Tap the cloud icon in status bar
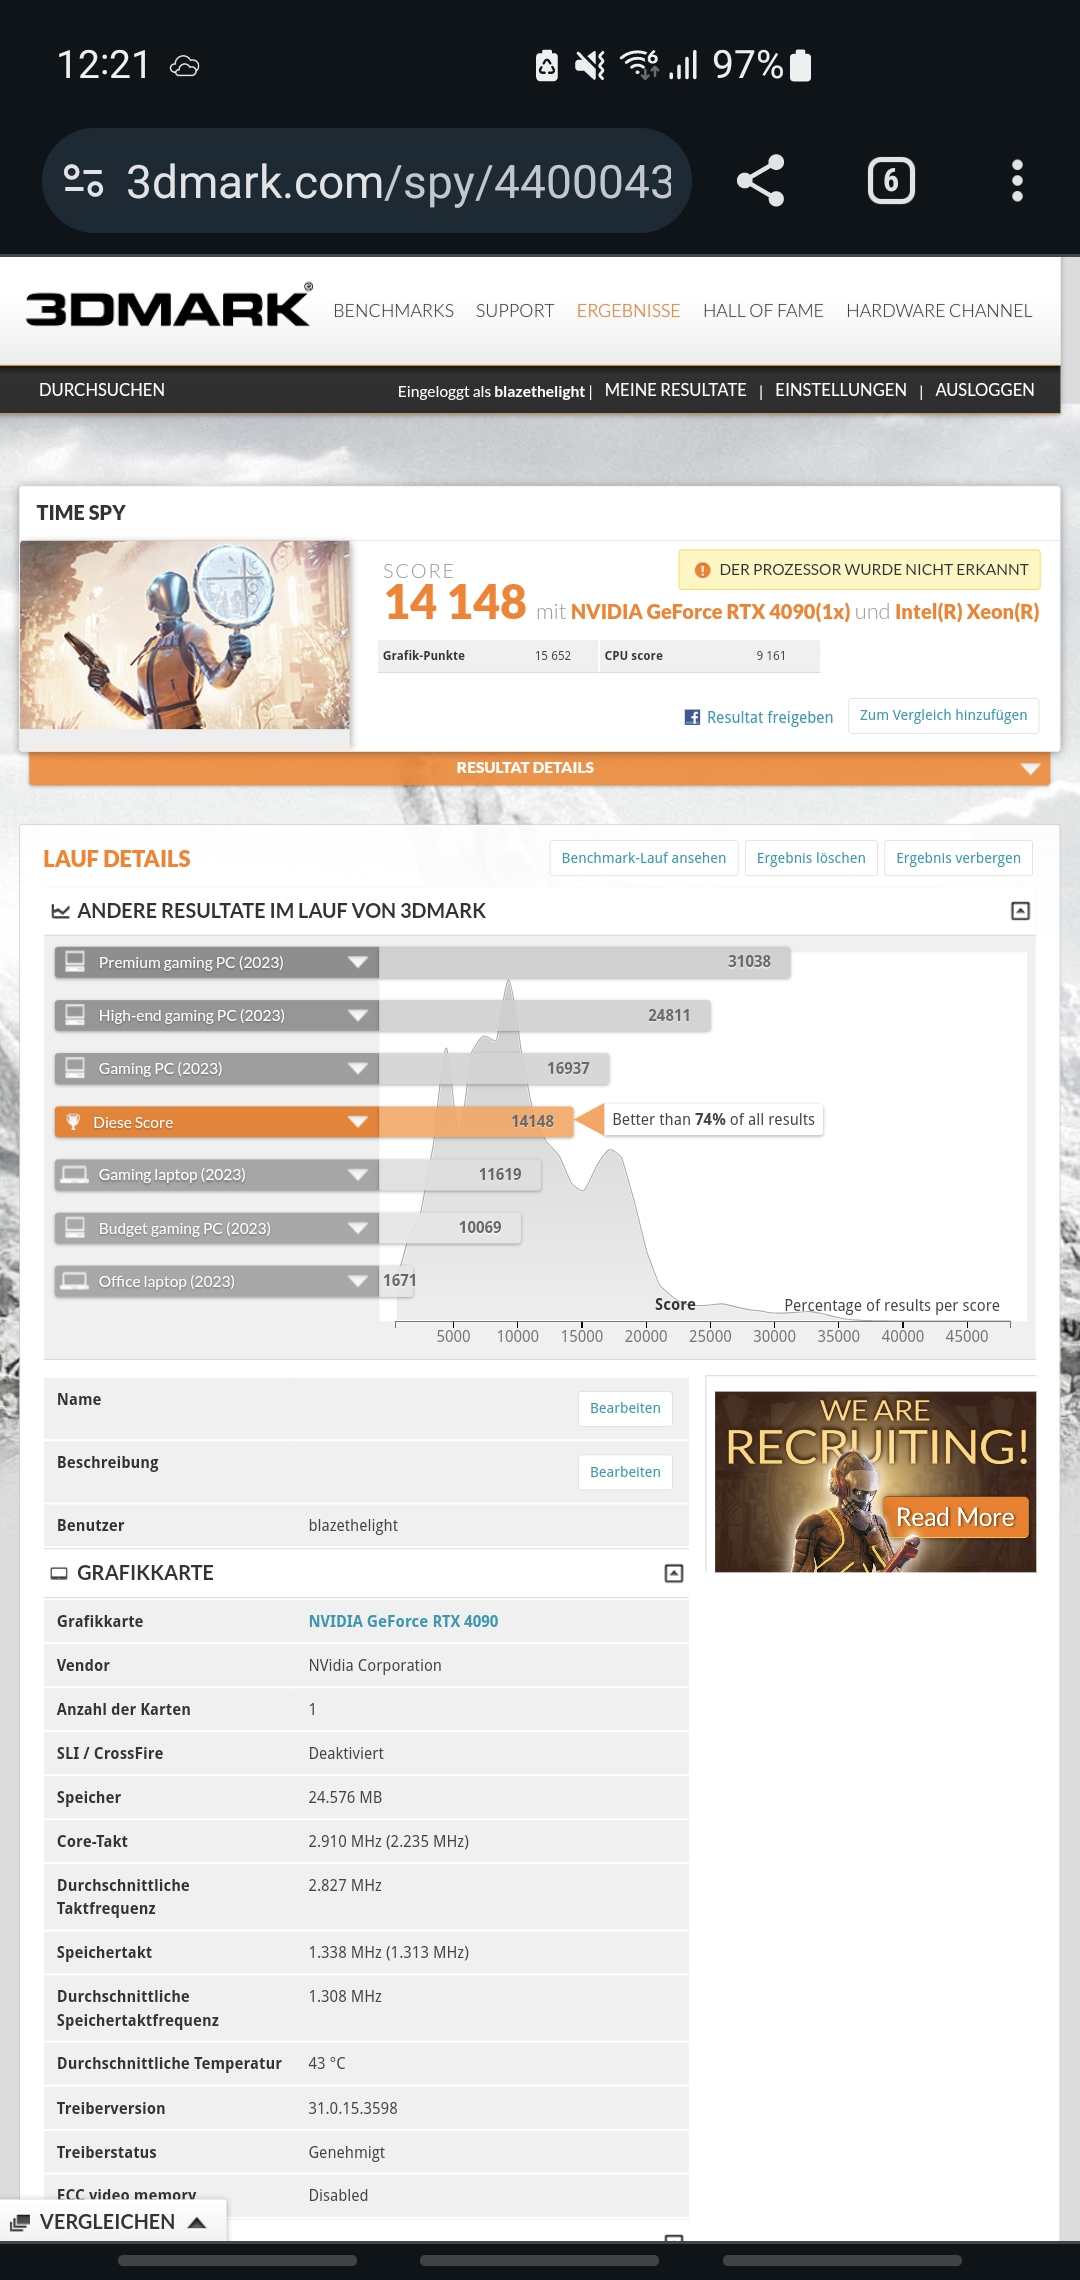1080x2280 pixels. coord(185,66)
